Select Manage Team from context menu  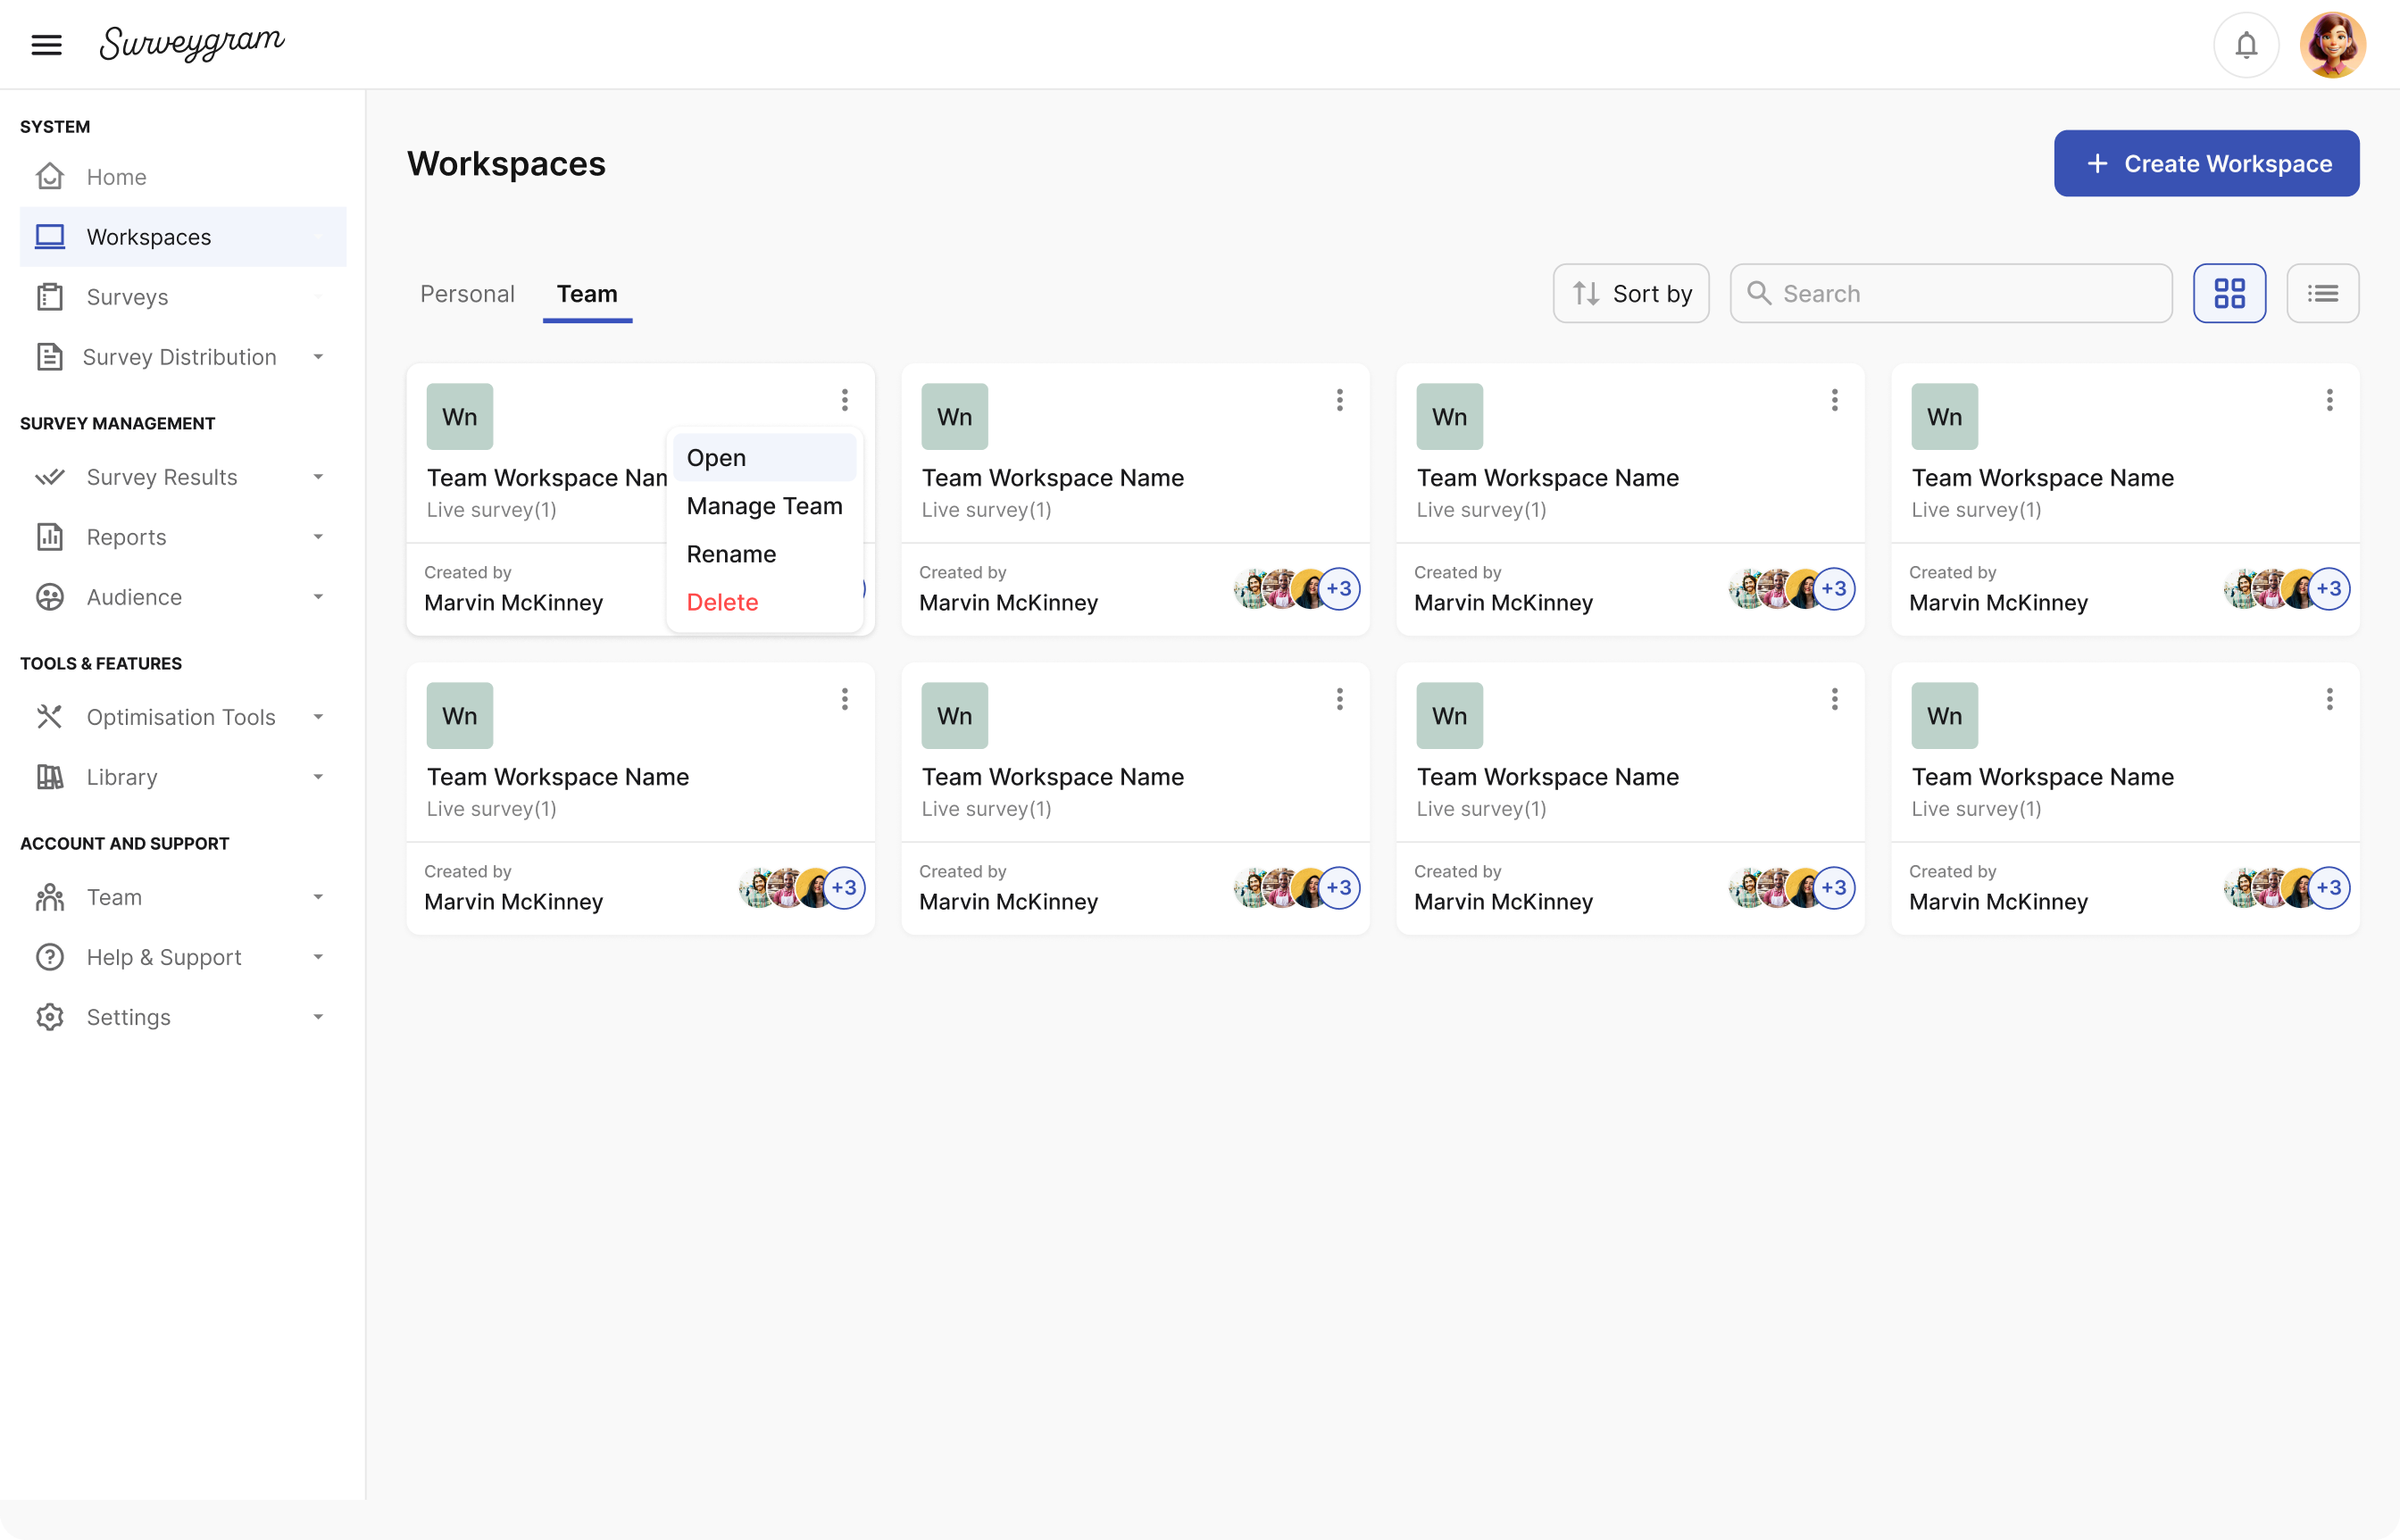pyautogui.click(x=764, y=506)
